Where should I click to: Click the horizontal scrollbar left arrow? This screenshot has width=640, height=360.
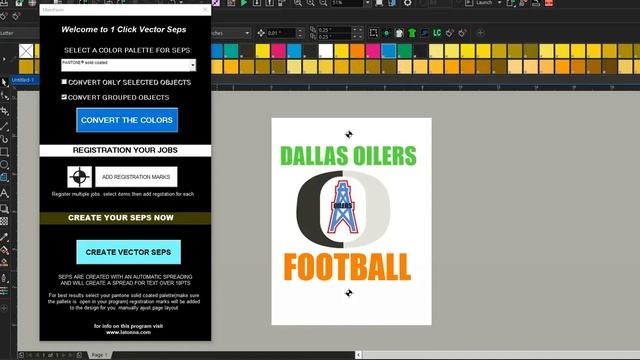(x=358, y=355)
